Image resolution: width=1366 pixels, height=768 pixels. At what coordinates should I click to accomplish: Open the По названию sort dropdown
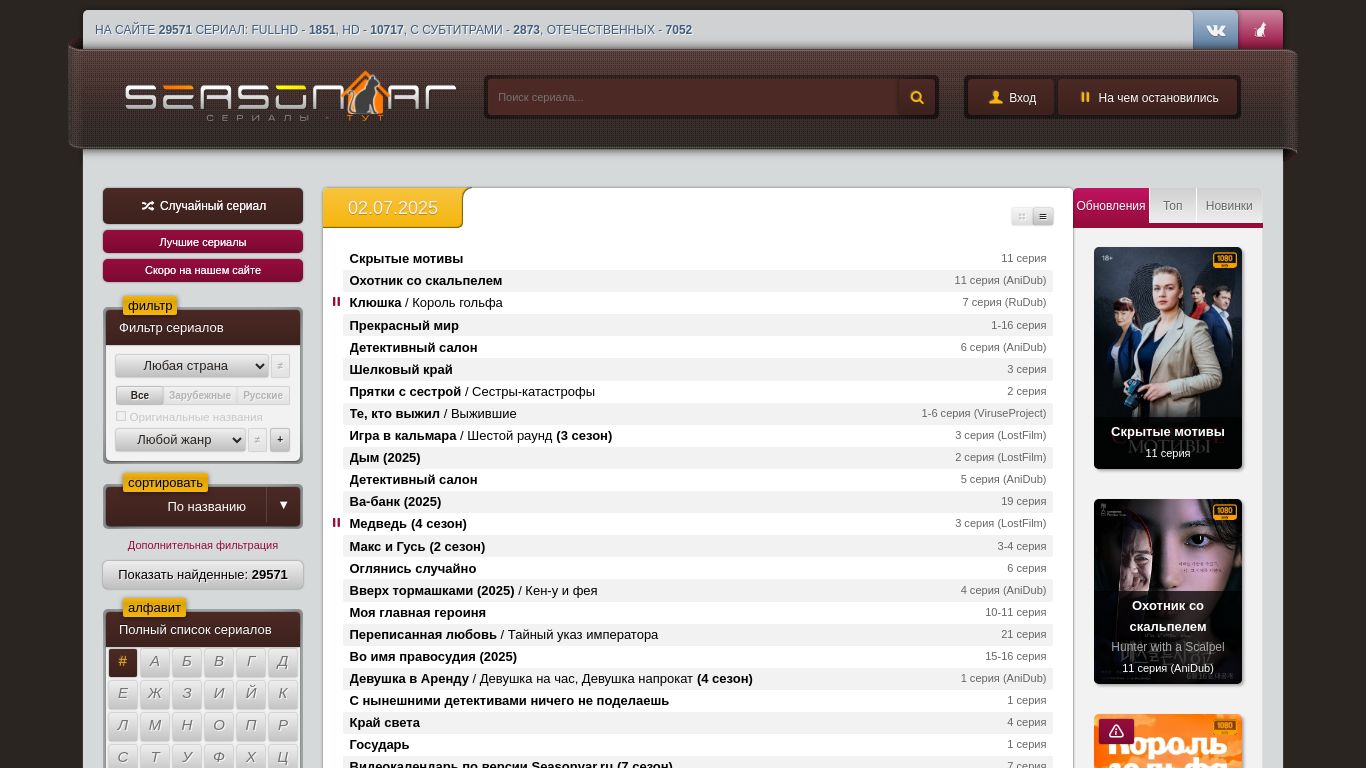tap(187, 507)
